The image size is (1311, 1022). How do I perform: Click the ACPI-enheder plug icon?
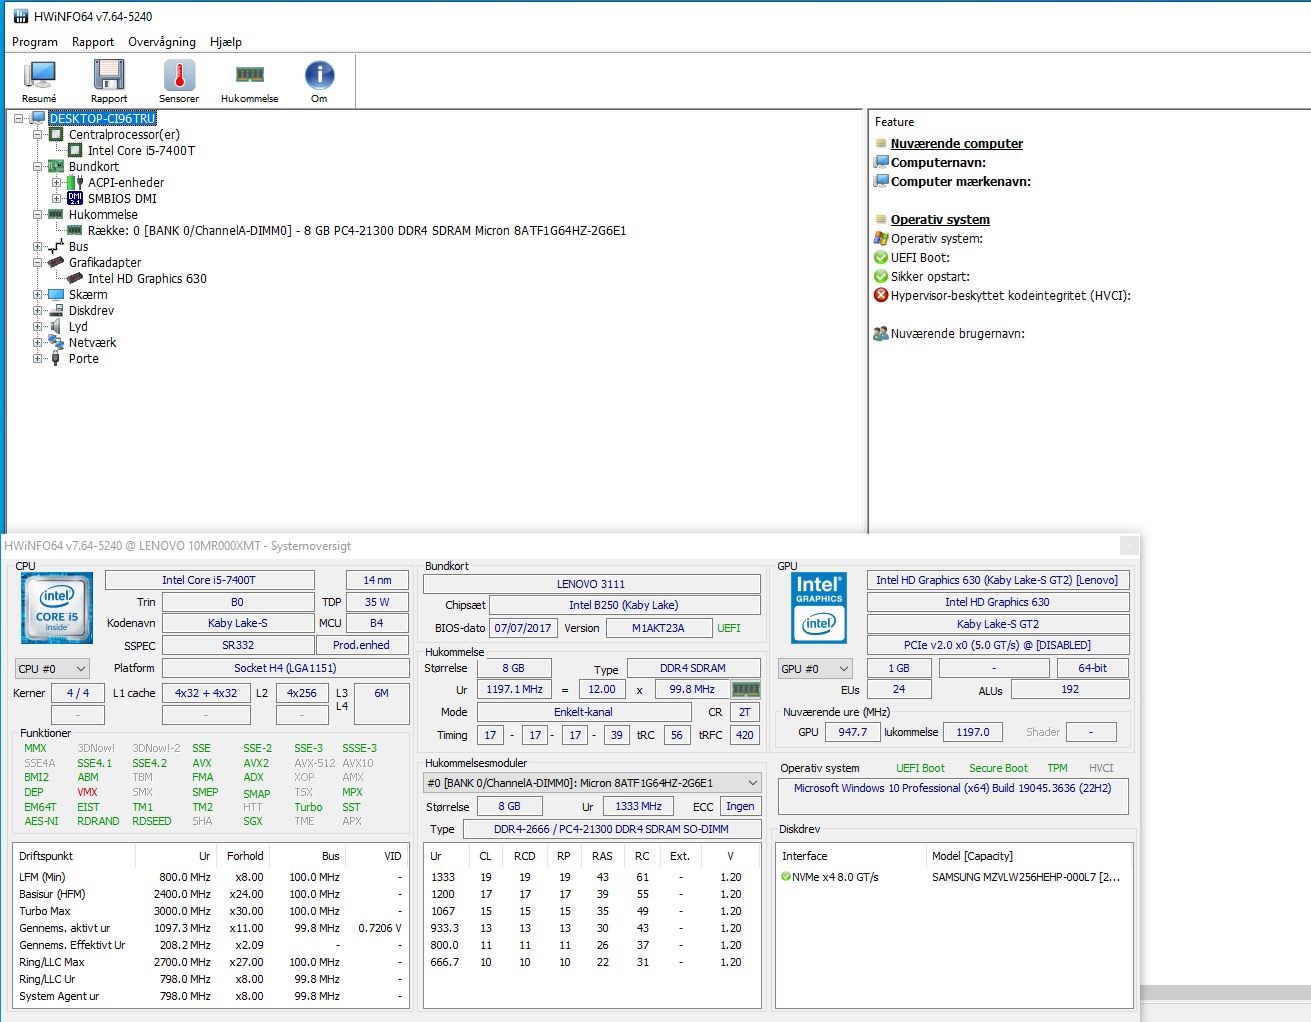75,182
